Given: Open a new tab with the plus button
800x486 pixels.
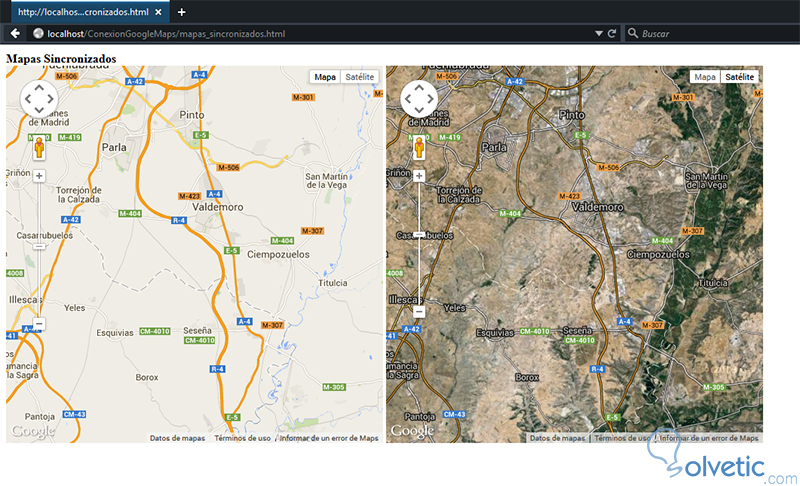Looking at the screenshot, I should coord(182,12).
